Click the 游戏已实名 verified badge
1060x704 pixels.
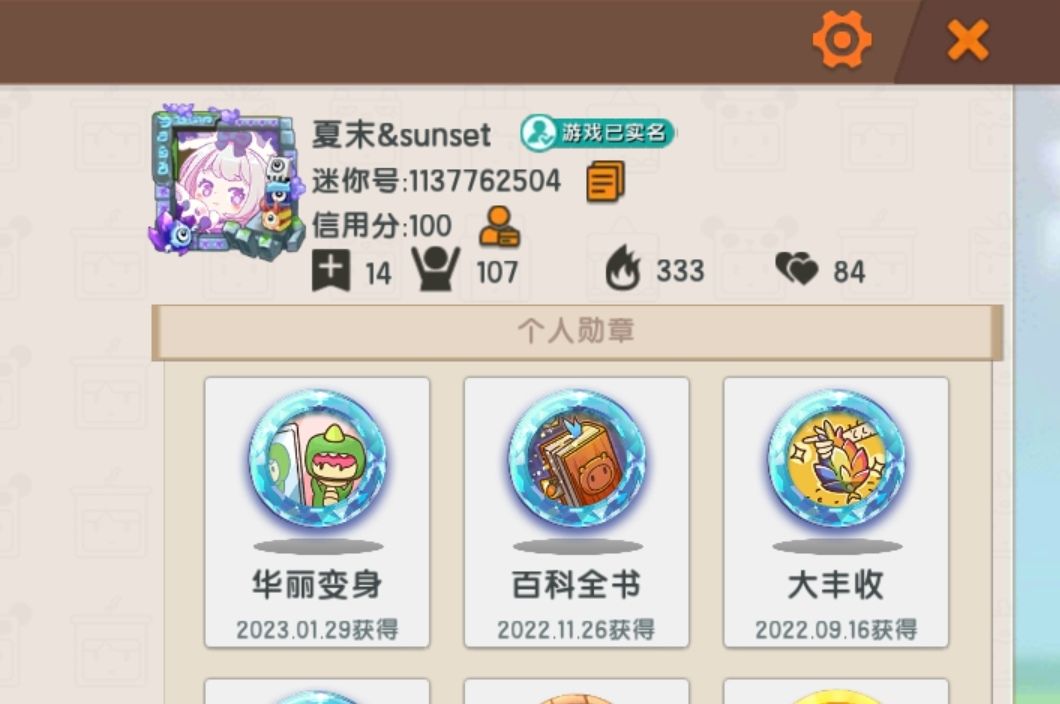[598, 133]
